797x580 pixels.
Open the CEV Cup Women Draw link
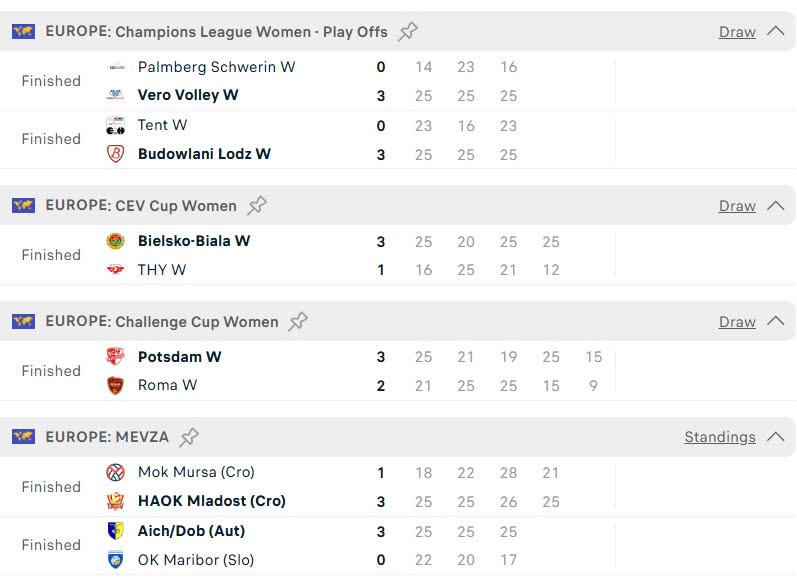coord(737,206)
